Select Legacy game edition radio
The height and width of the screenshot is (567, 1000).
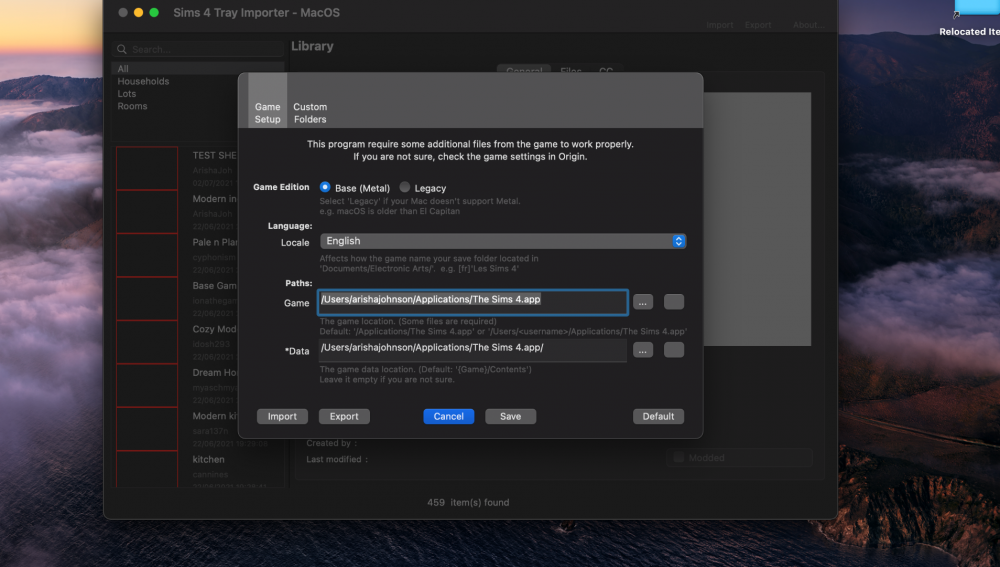pos(404,188)
